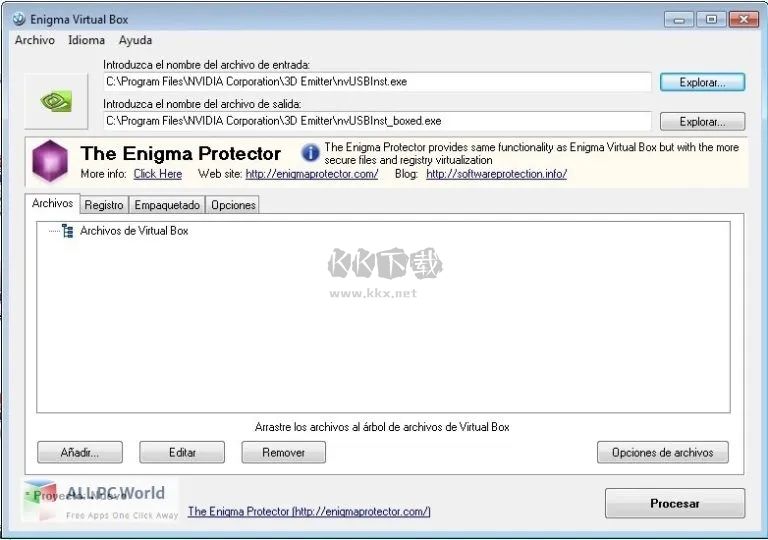Open the Idioma menu

pos(86,40)
